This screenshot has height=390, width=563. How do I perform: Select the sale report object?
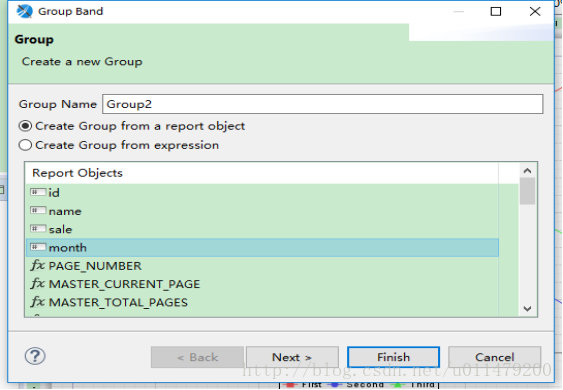(262, 229)
